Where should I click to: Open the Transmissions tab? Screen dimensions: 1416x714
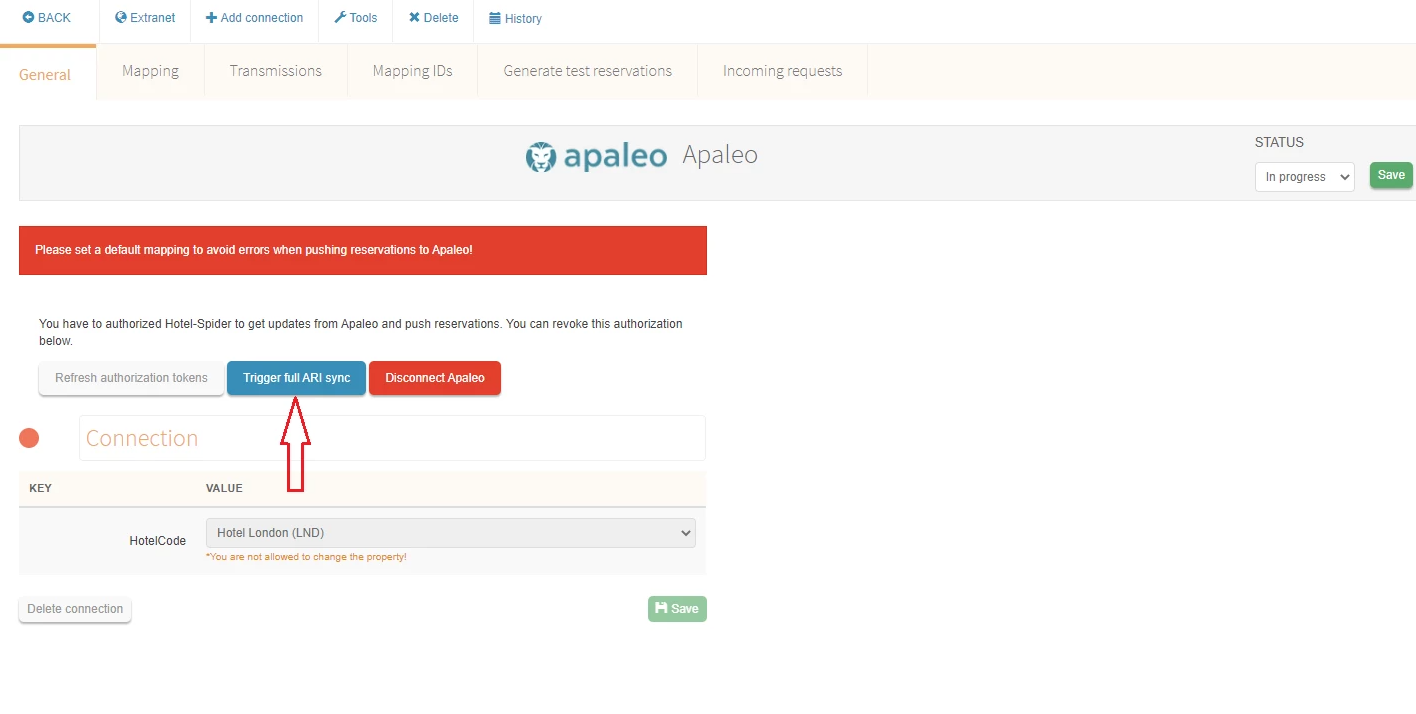point(275,71)
